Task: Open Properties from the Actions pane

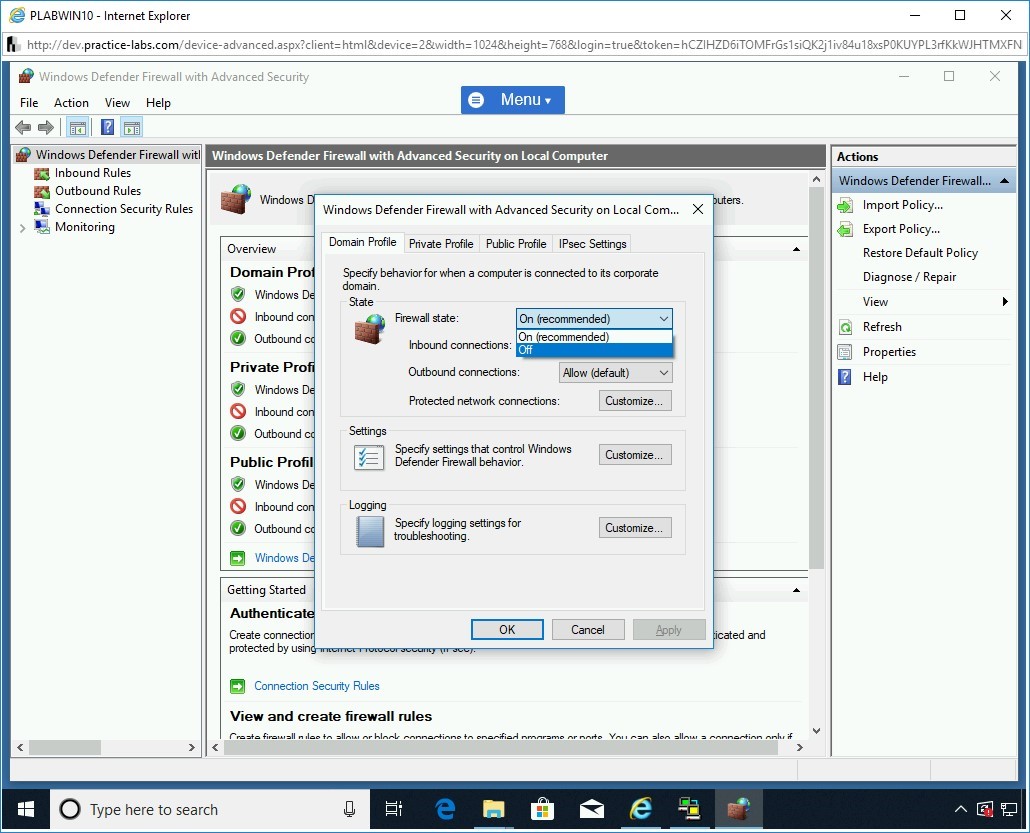Action: coord(889,352)
